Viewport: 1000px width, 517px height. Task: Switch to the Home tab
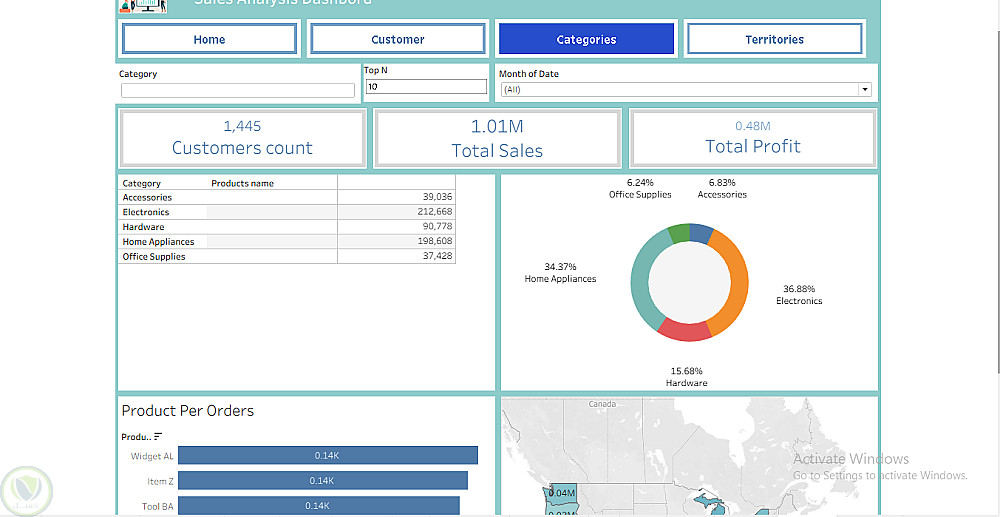pyautogui.click(x=209, y=39)
